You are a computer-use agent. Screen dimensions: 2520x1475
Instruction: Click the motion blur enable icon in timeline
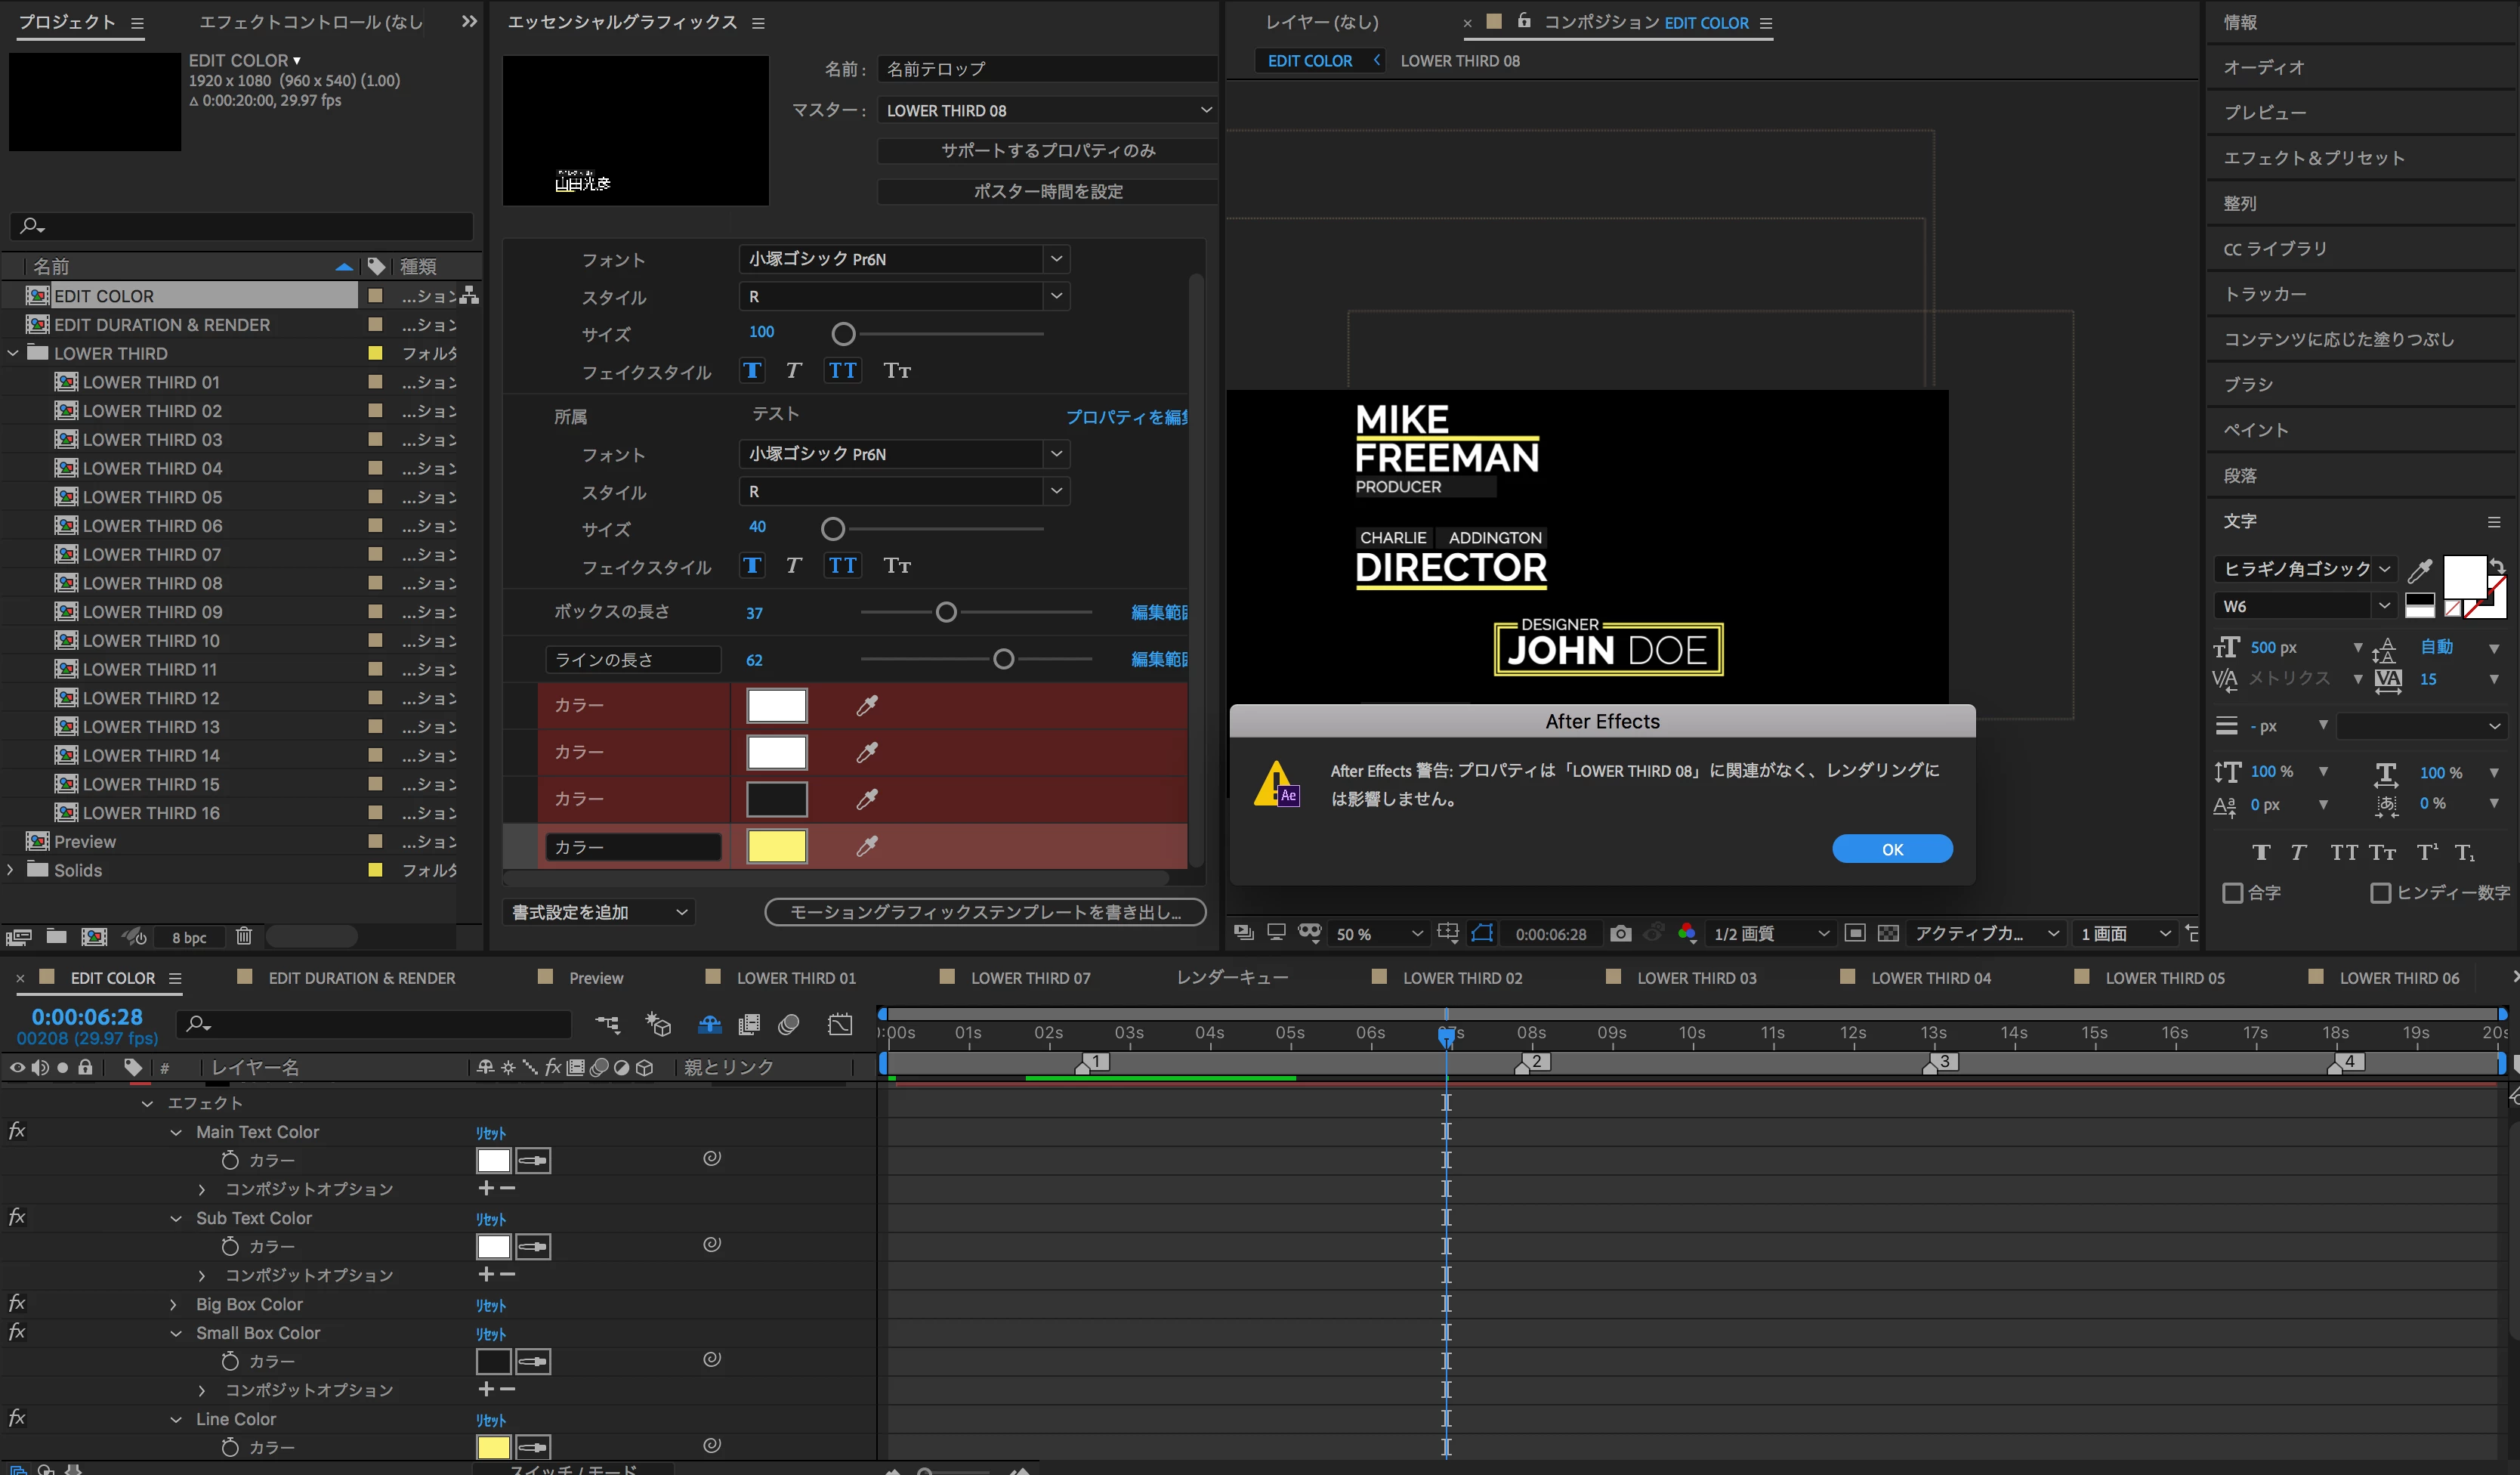[789, 1024]
